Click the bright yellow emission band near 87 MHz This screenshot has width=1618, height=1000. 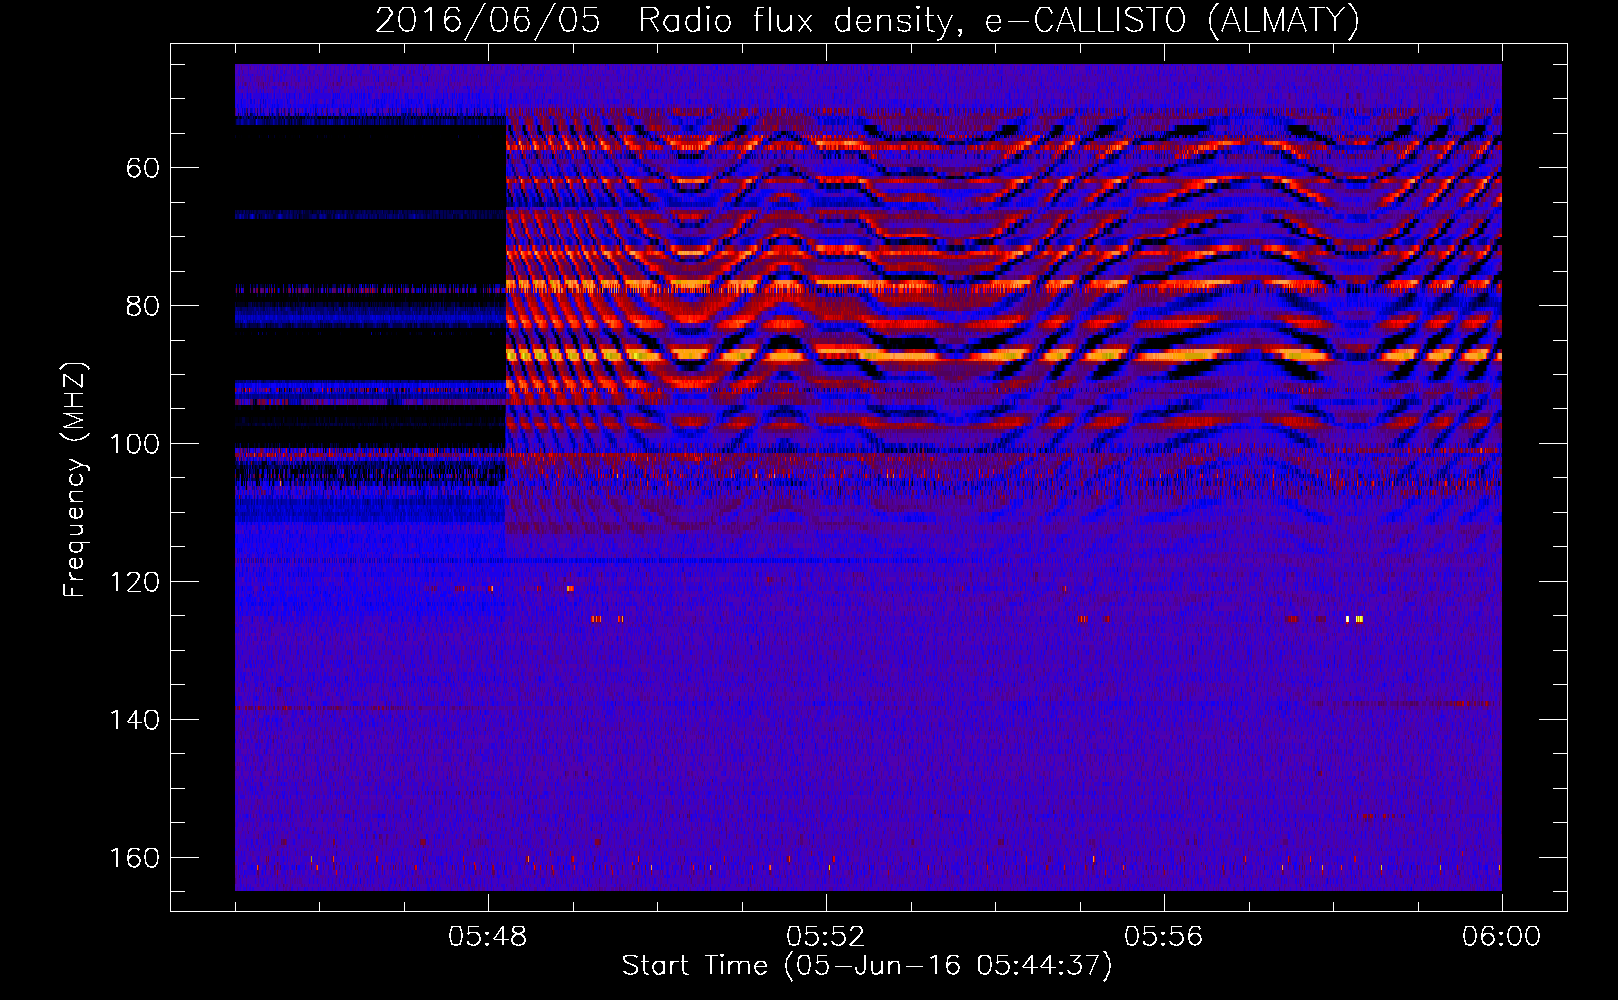1003,355
